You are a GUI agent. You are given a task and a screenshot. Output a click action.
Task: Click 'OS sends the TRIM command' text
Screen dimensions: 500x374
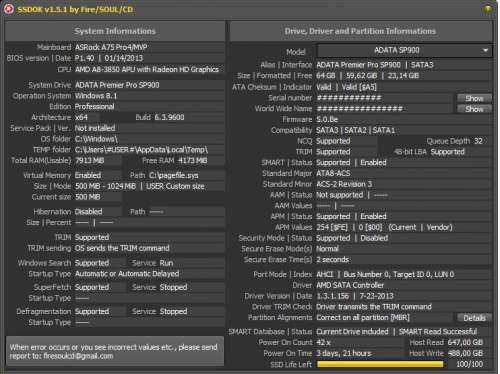tap(122, 248)
